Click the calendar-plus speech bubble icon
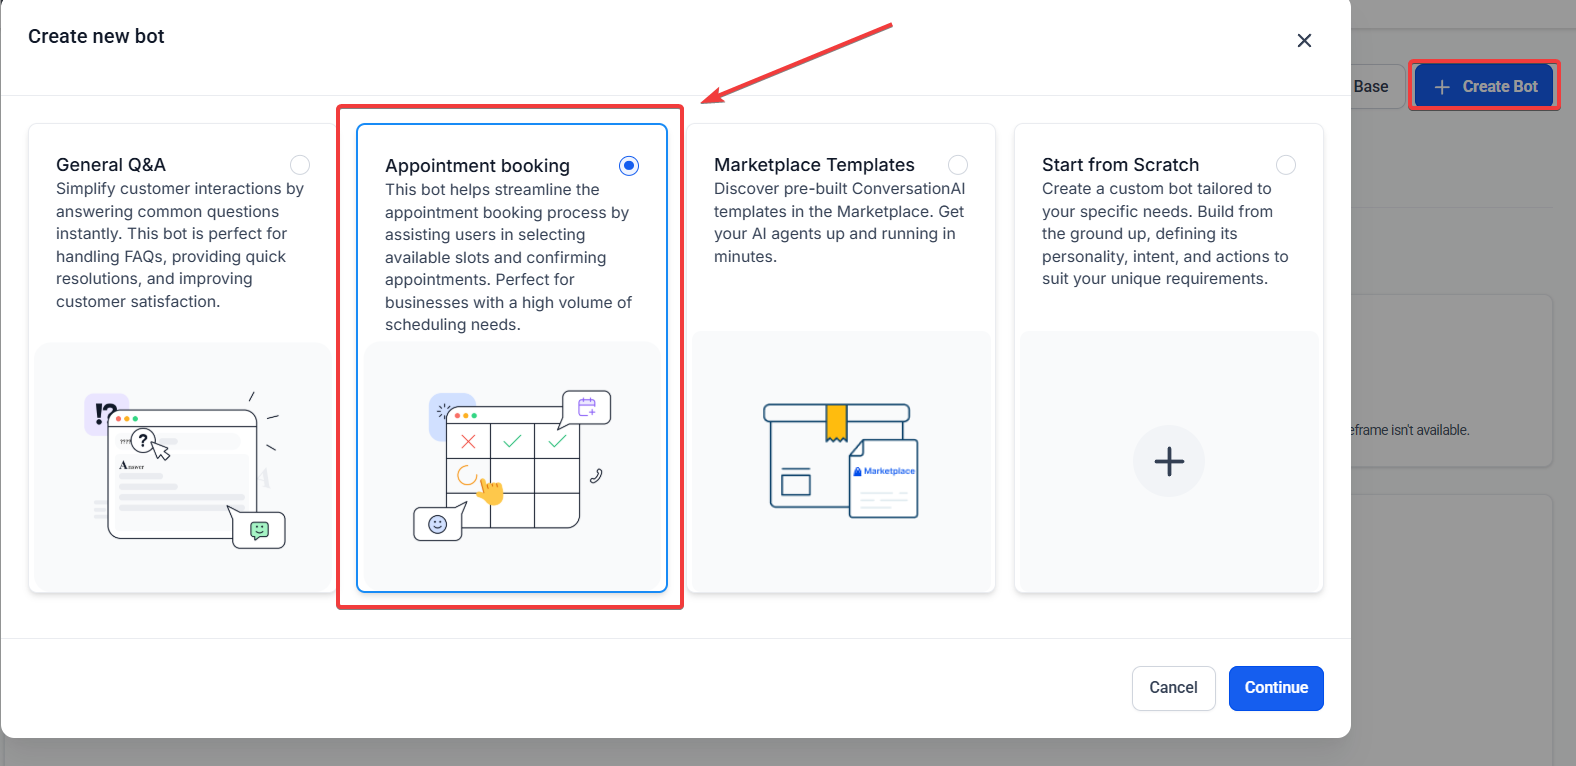 (587, 407)
